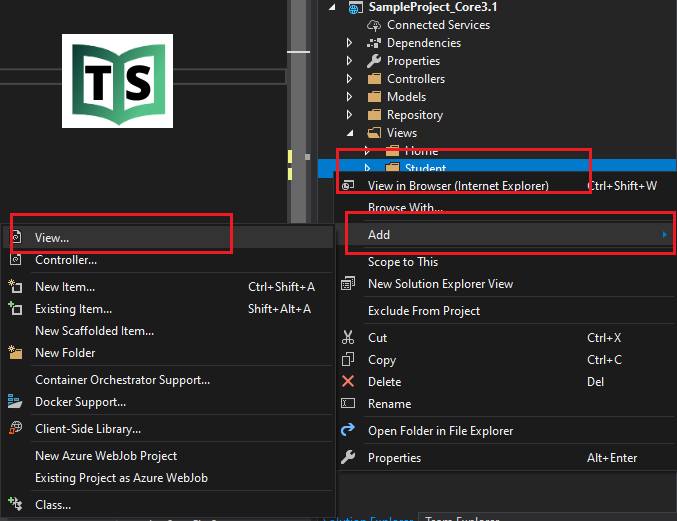Click the New Folder icon
677x521 pixels.
point(15,353)
